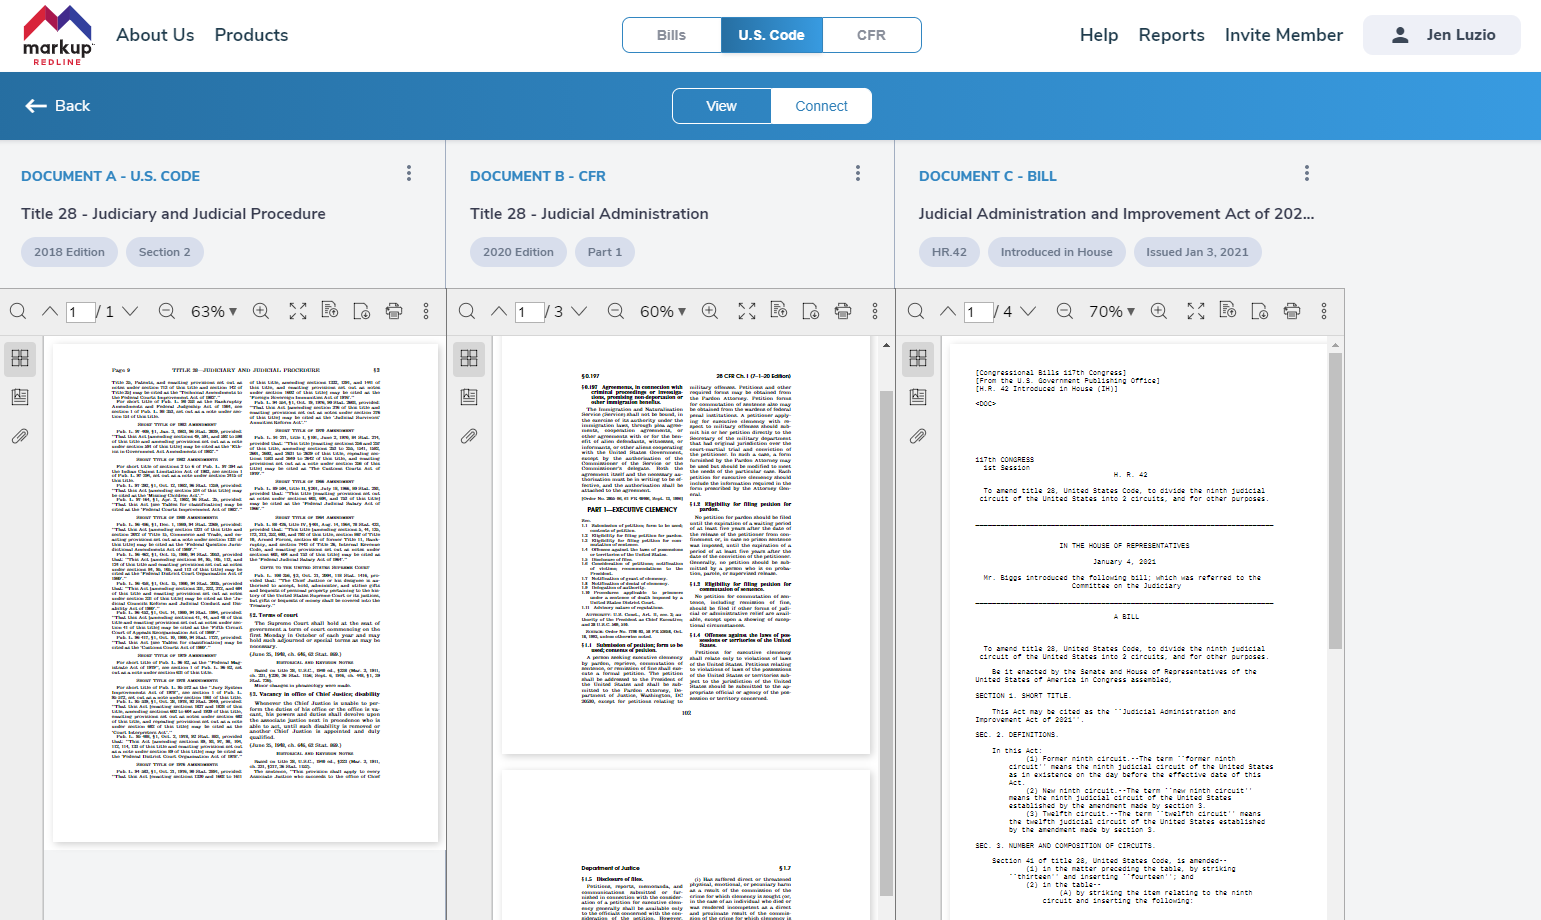Go to next page in the 70% viewer
Viewport: 1541px width, 920px height.
click(1028, 311)
